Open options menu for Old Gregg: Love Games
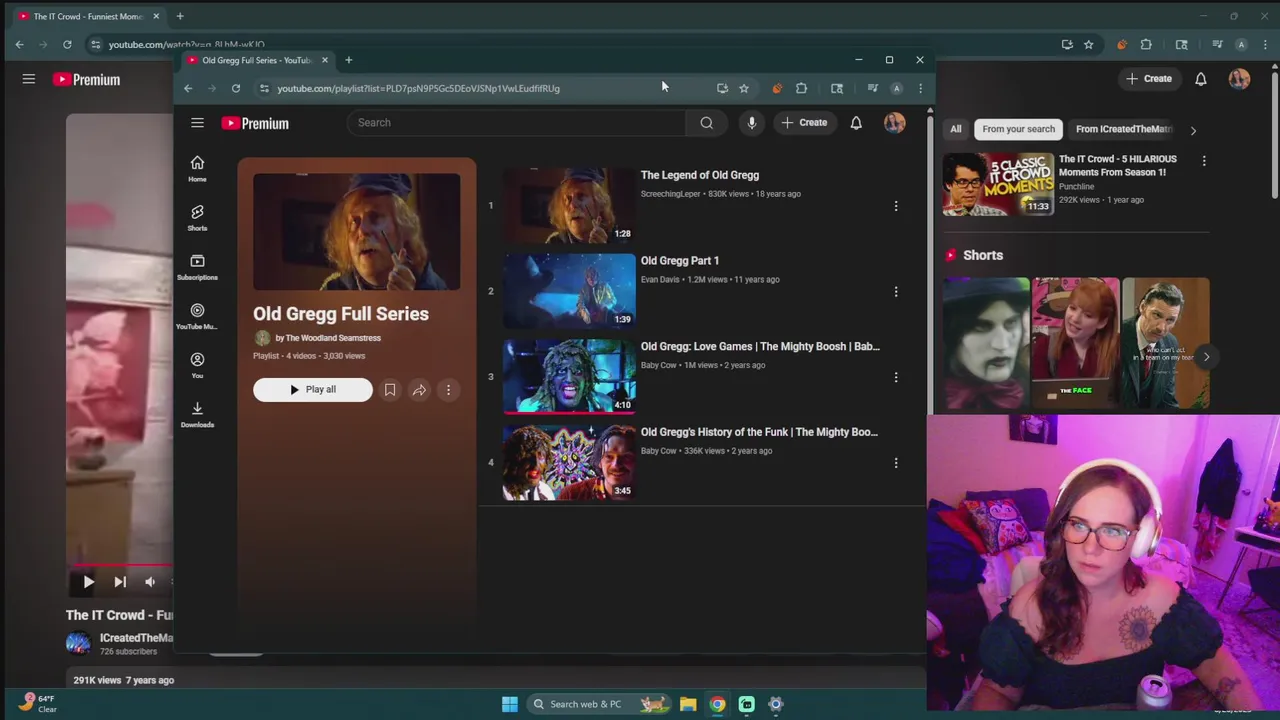1280x720 pixels. (x=896, y=377)
